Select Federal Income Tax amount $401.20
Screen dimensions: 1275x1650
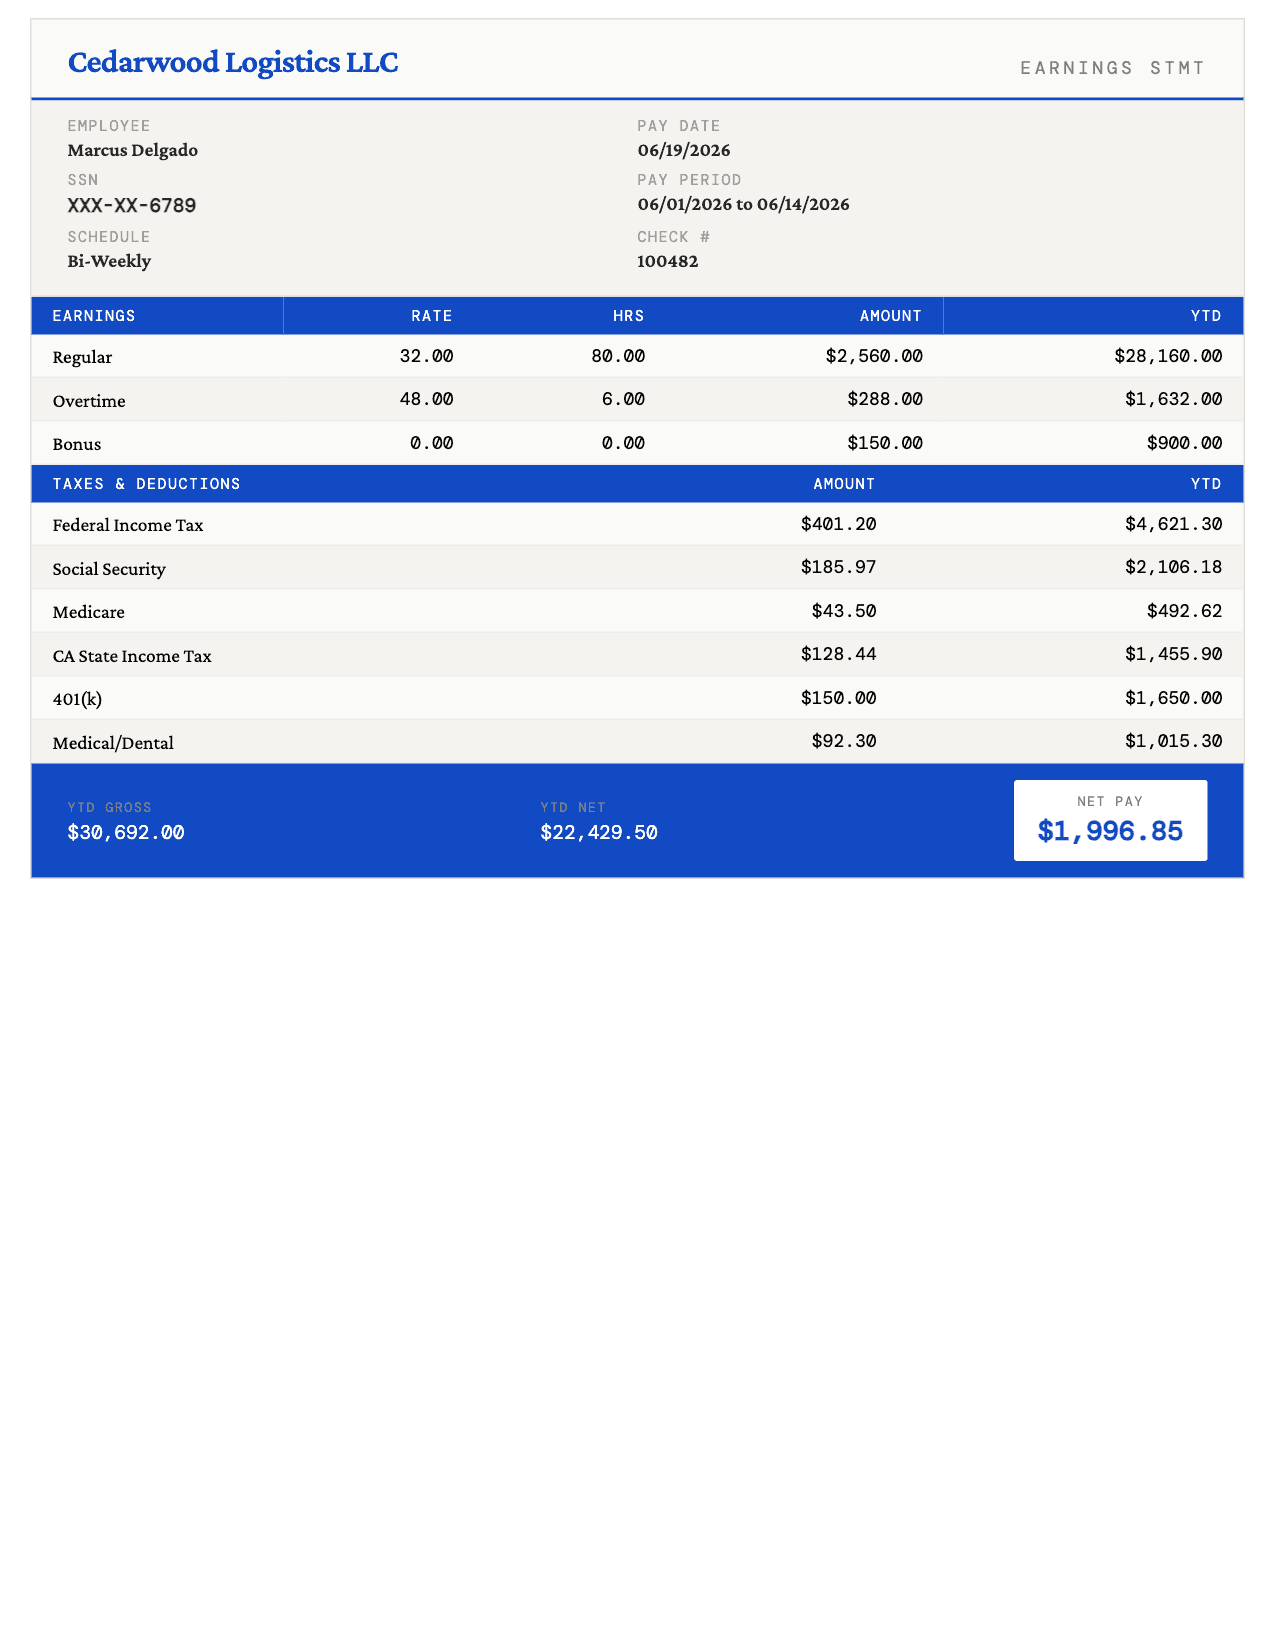pyautogui.click(x=838, y=524)
